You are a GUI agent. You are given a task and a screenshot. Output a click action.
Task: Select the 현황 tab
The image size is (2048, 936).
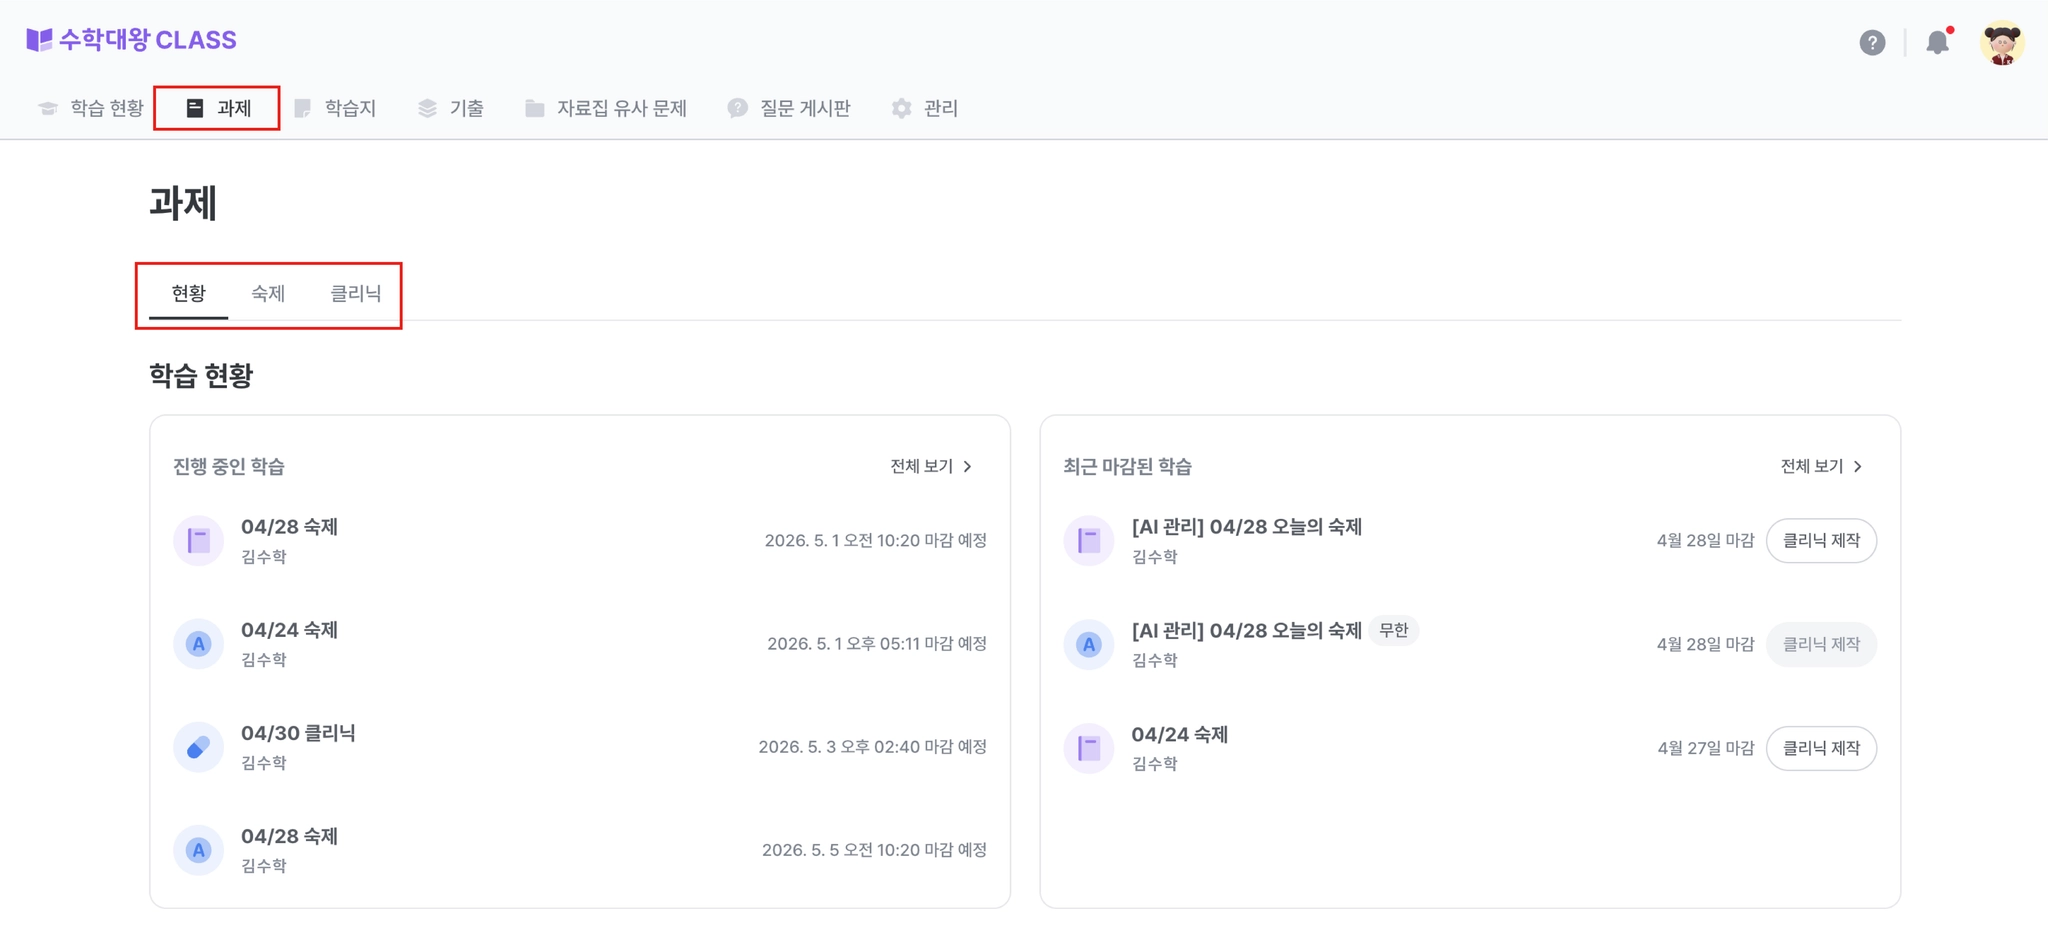tap(188, 293)
